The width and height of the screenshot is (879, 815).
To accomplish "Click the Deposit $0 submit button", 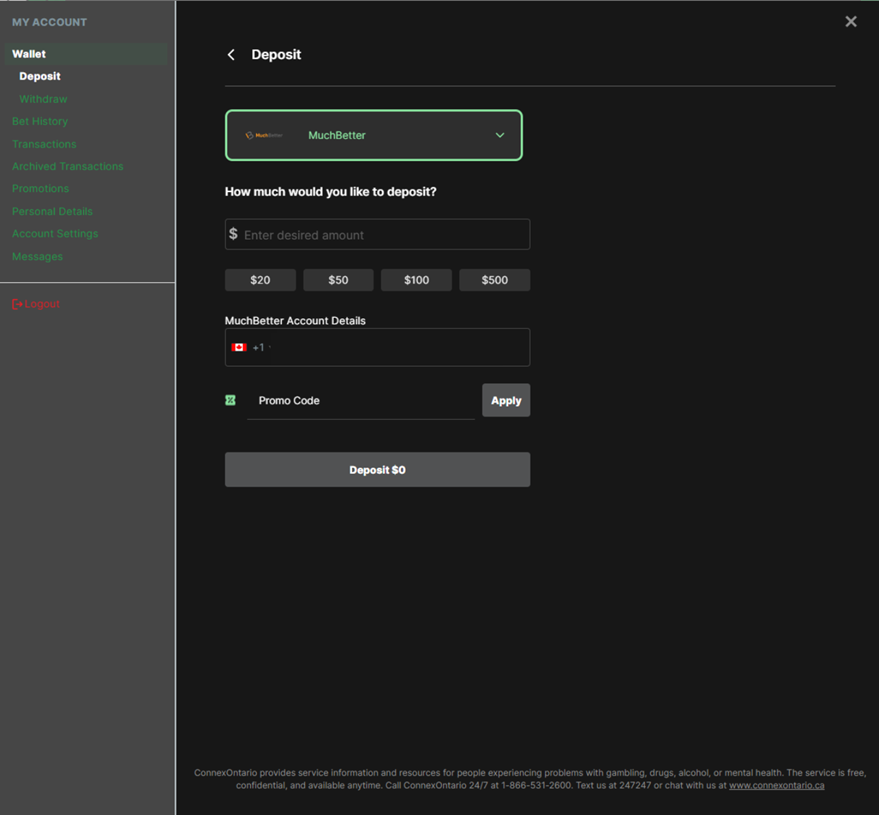I will [377, 470].
